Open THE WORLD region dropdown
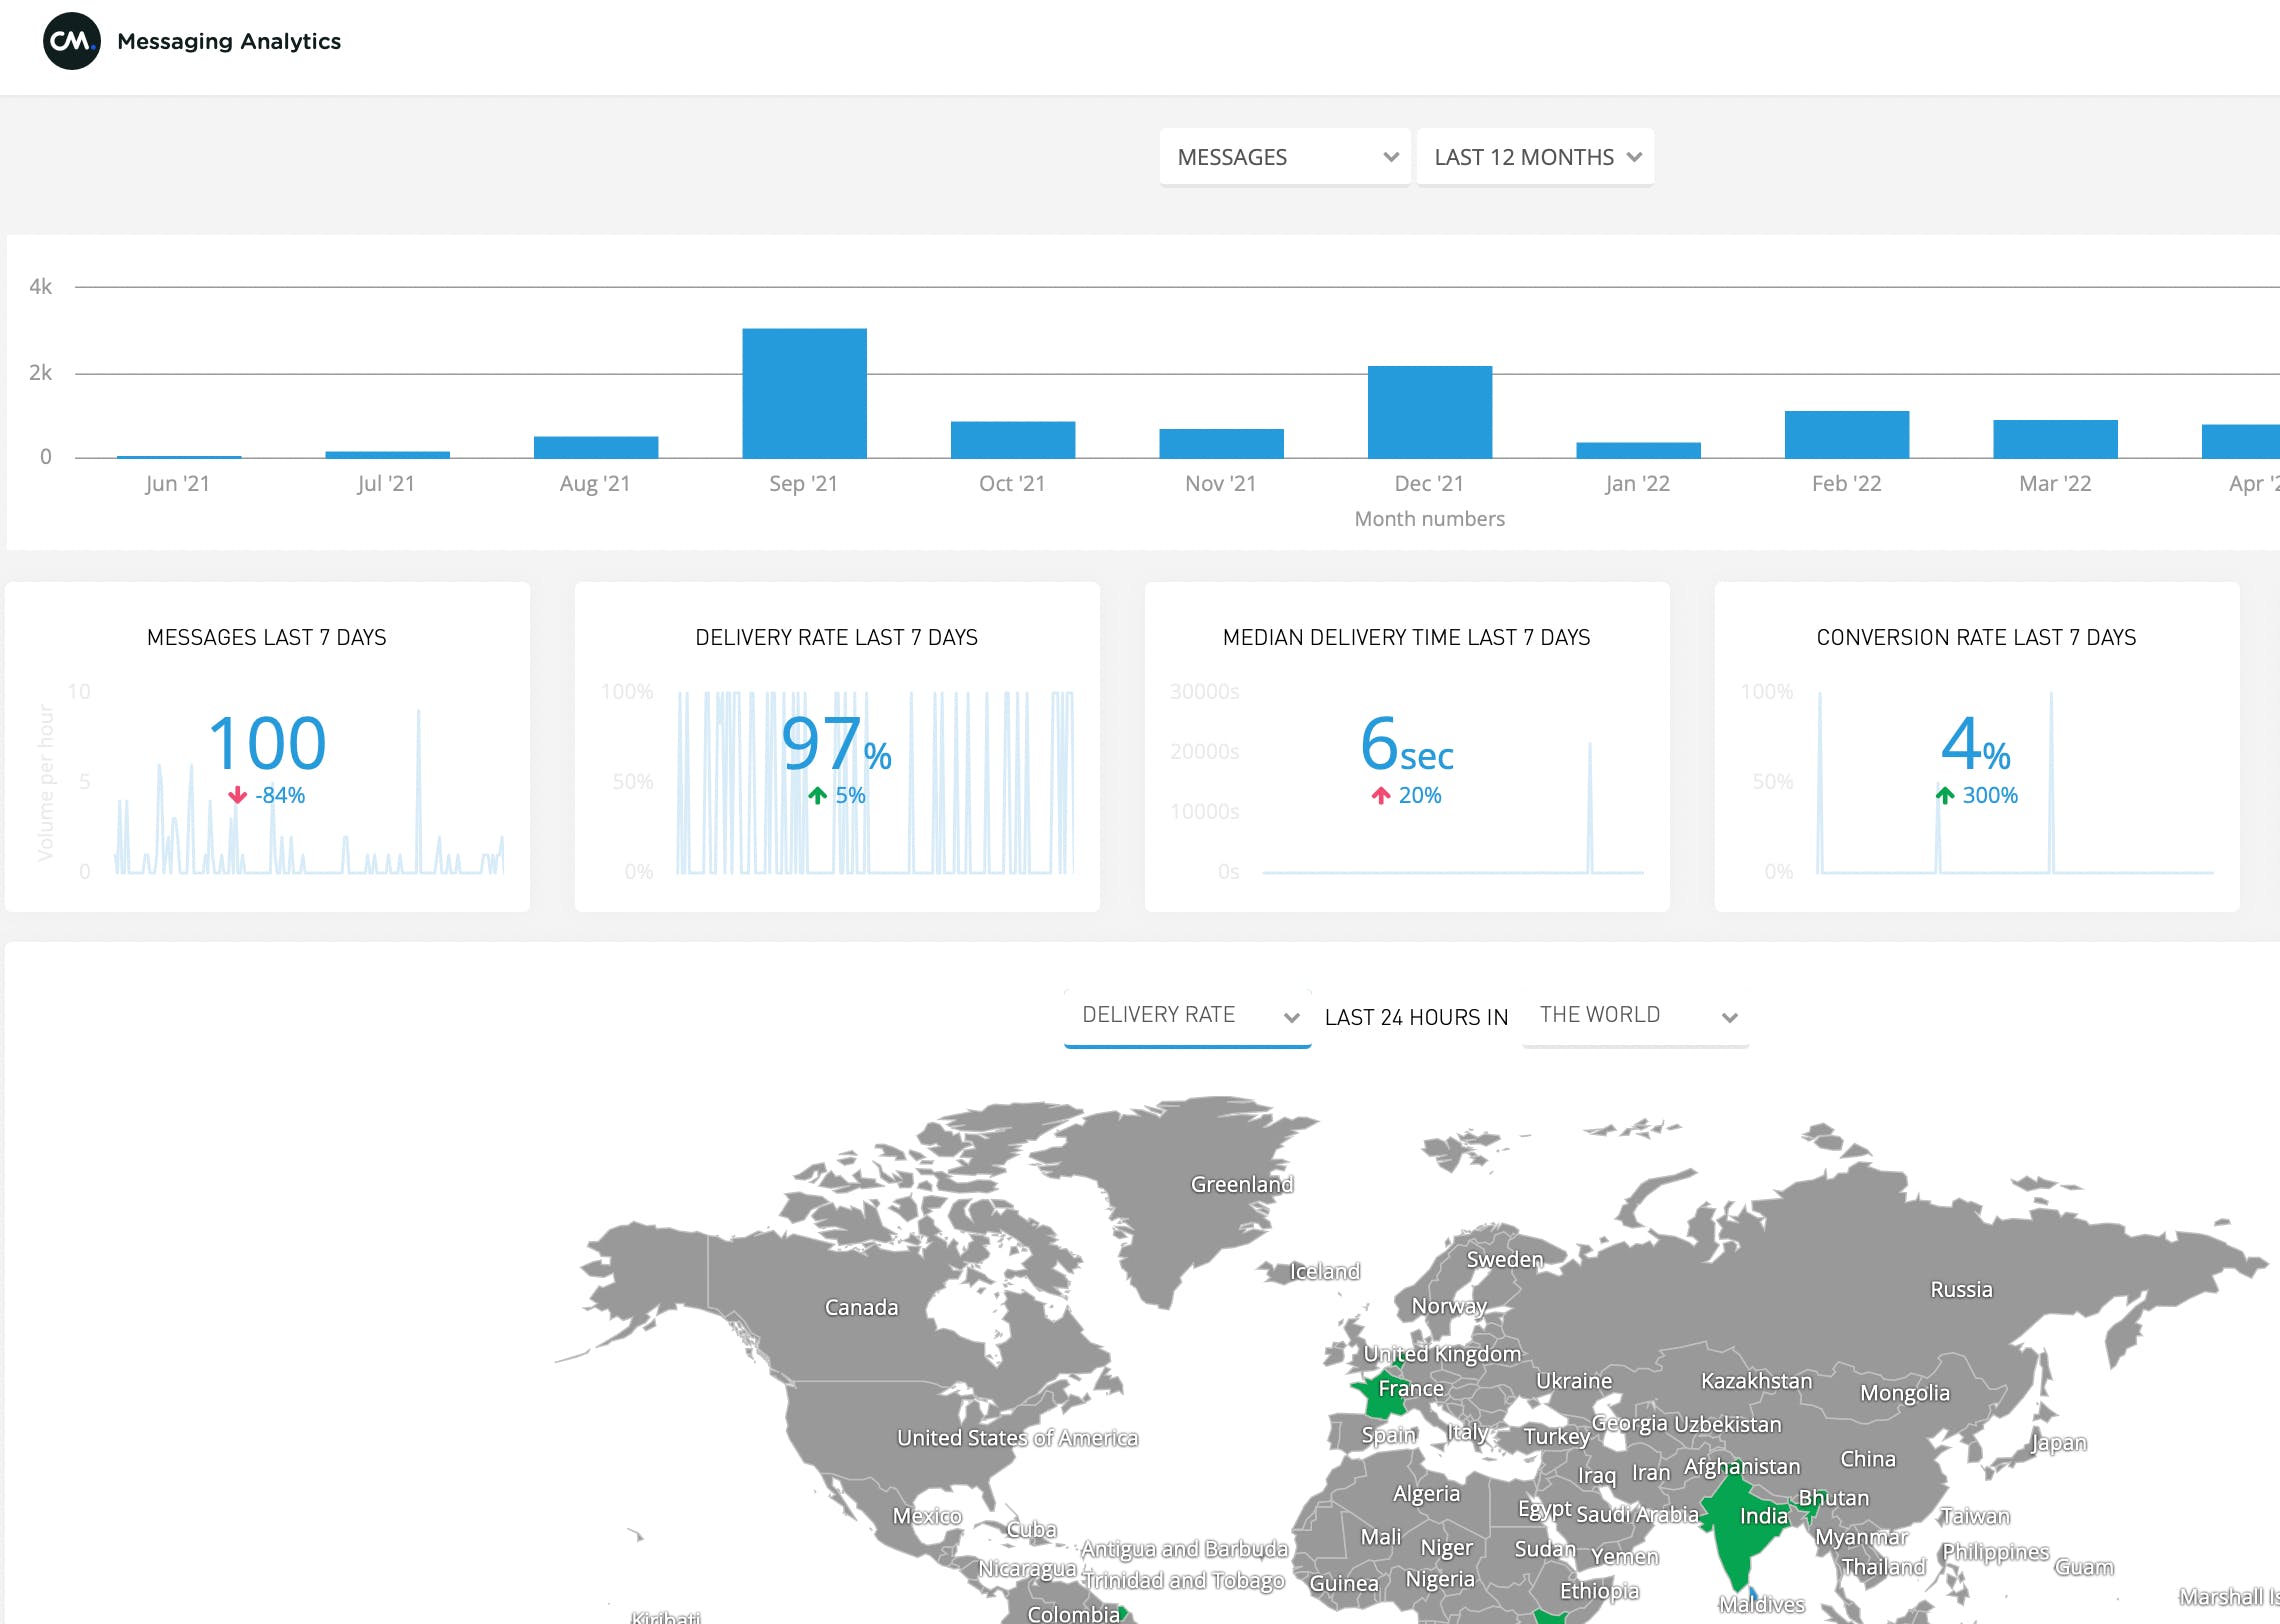The width and height of the screenshot is (2280, 1624). pos(1635,1016)
